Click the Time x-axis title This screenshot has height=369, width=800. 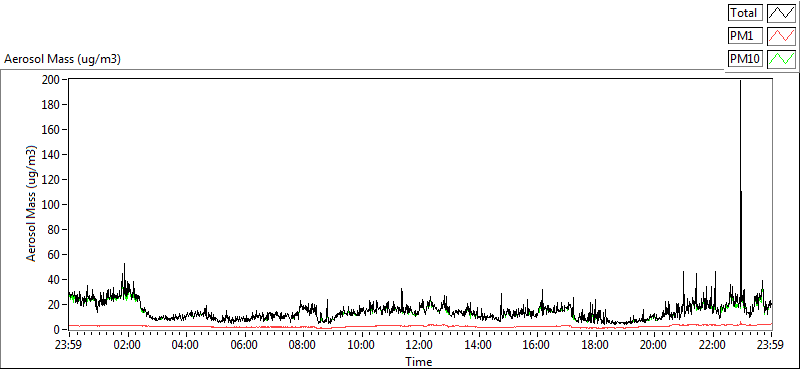click(419, 362)
